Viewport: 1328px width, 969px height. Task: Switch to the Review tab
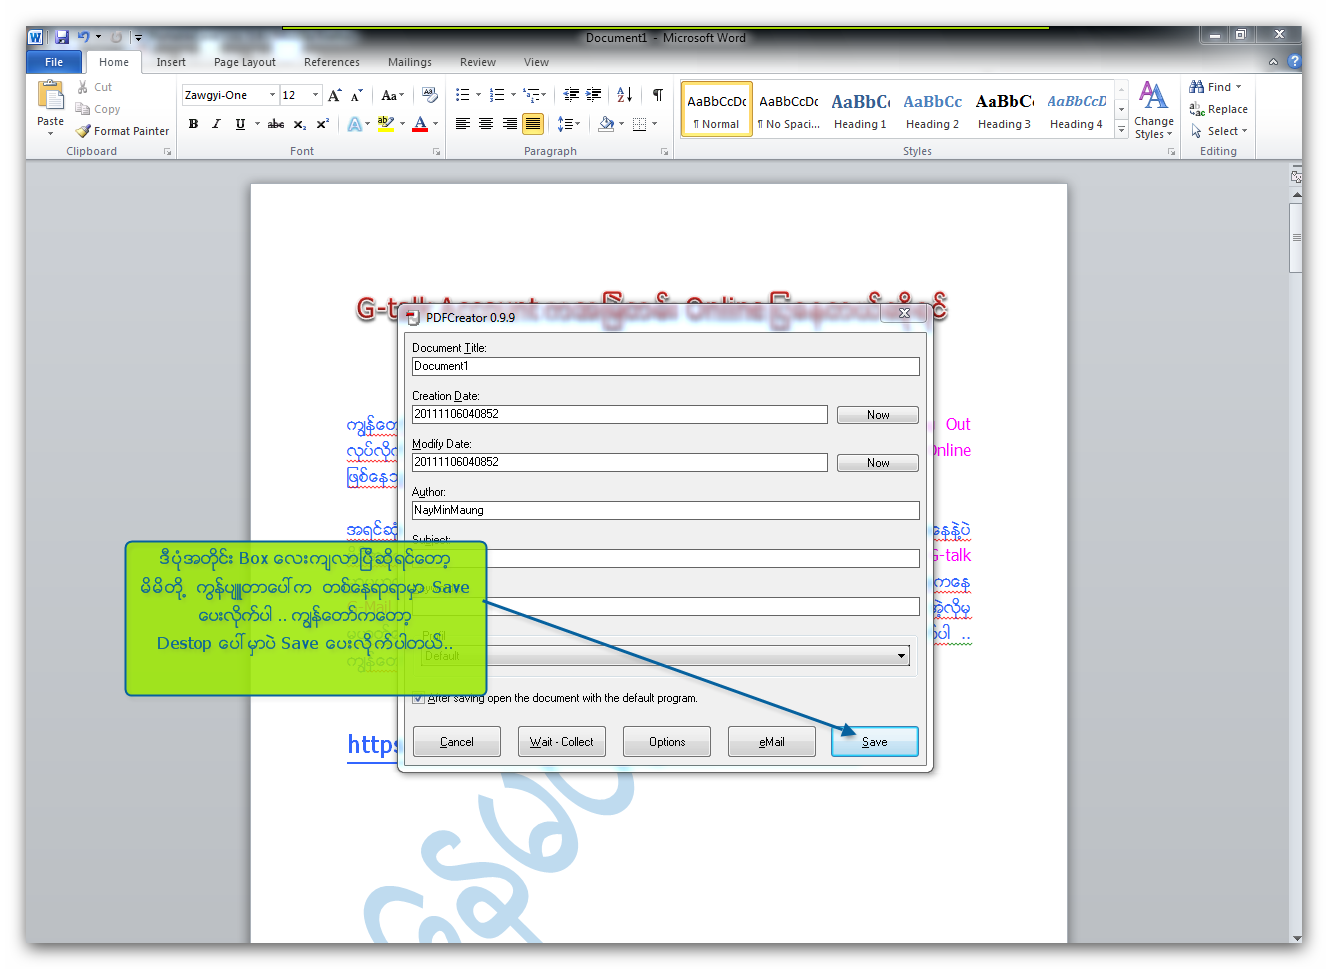(478, 62)
